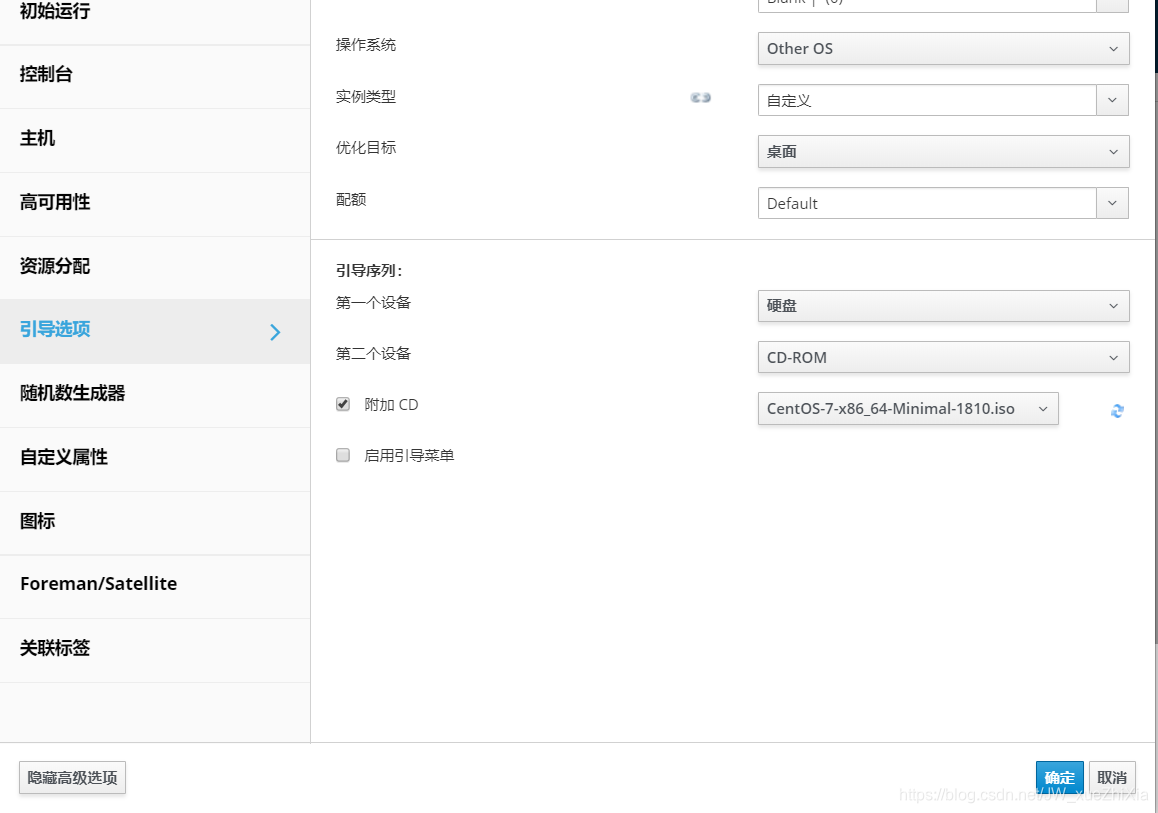Switch to the 资源分配 tab
Image resolution: width=1158 pixels, height=813 pixels.
coord(154,267)
